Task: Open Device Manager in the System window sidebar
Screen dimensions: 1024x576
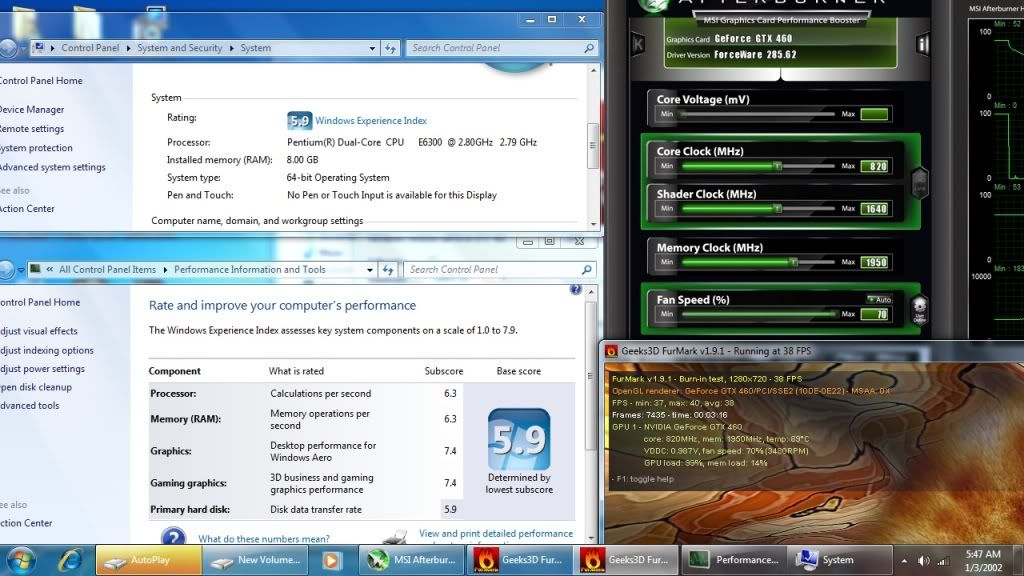Action: click(31, 110)
